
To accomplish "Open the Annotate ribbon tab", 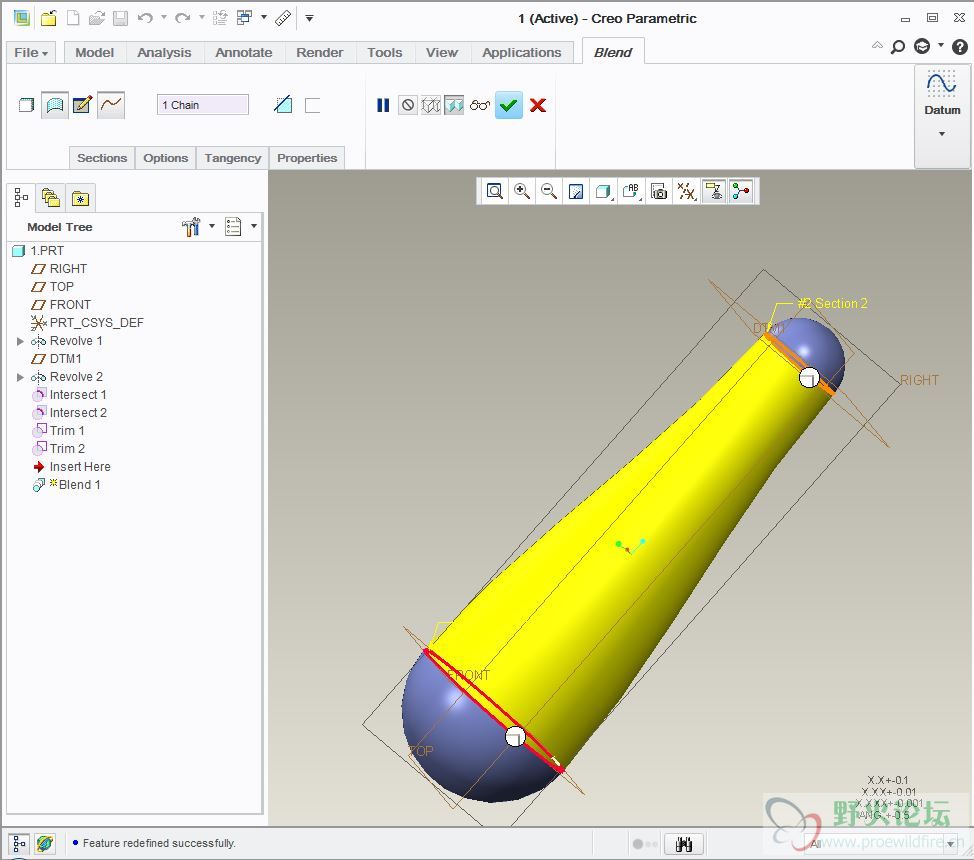I will click(x=244, y=53).
